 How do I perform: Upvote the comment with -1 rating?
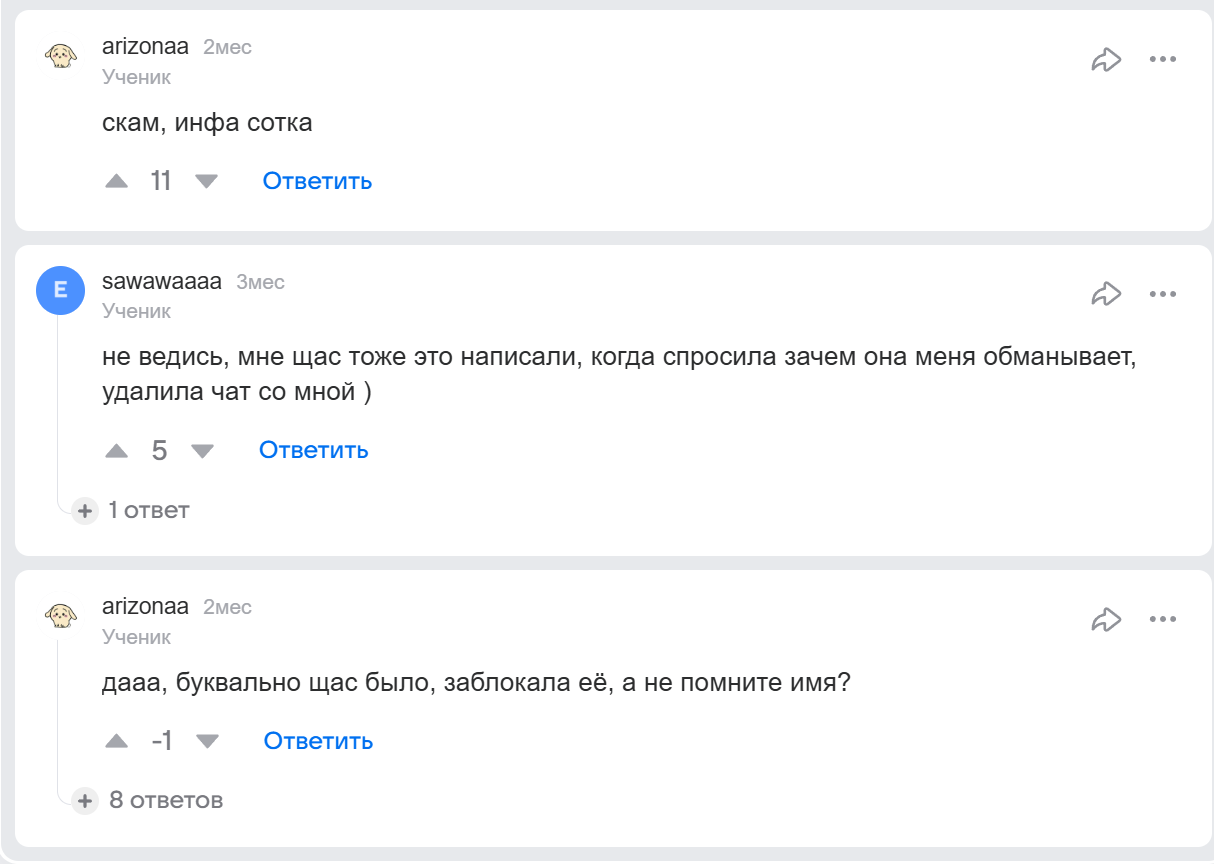[x=118, y=740]
